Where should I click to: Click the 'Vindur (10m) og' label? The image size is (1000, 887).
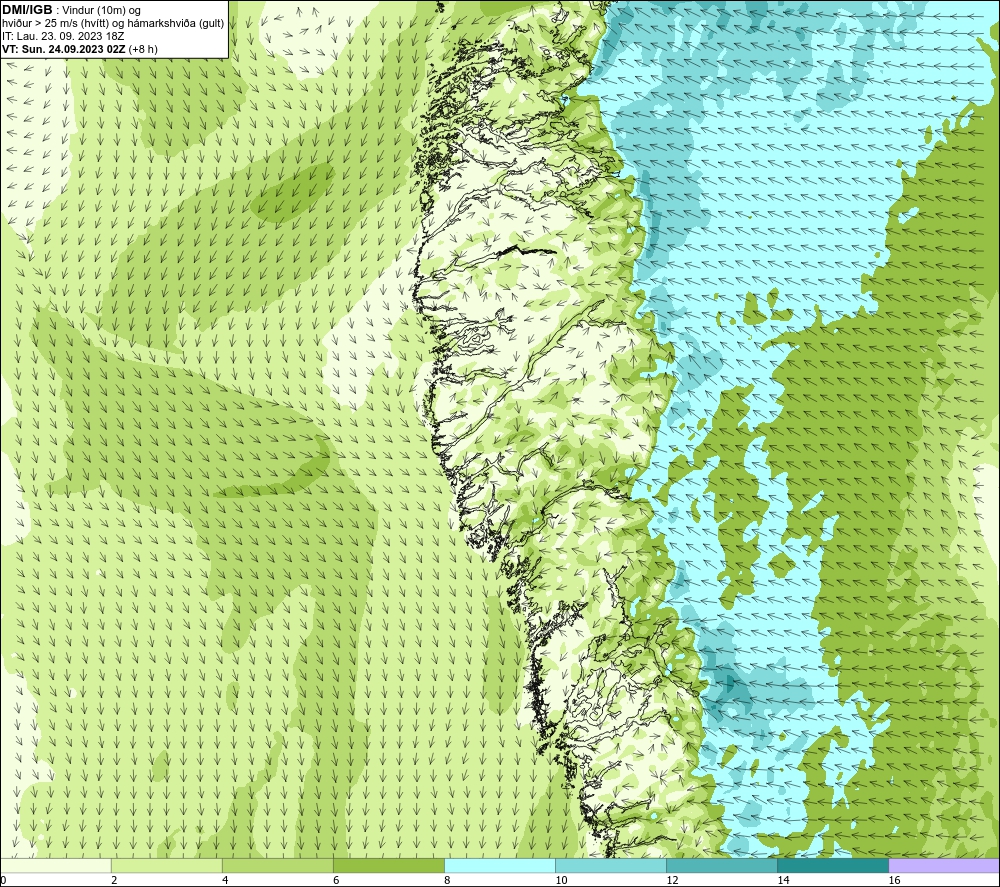pyautogui.click(x=101, y=10)
